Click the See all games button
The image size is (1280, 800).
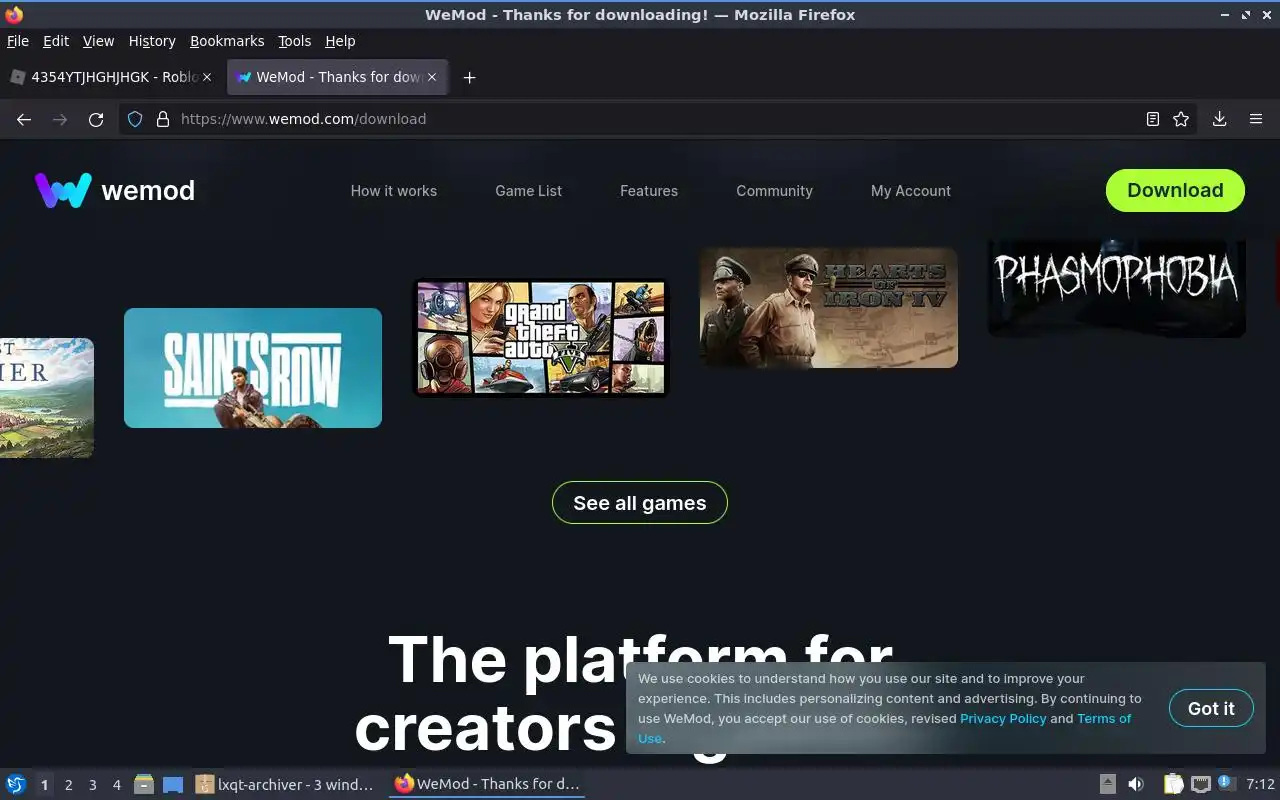[x=640, y=503]
